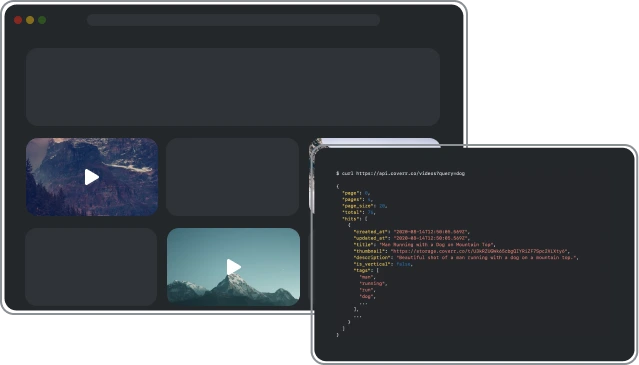Image resolution: width=639 pixels, height=365 pixels.
Task: Click the "tags" array opening line
Action: [366, 270]
